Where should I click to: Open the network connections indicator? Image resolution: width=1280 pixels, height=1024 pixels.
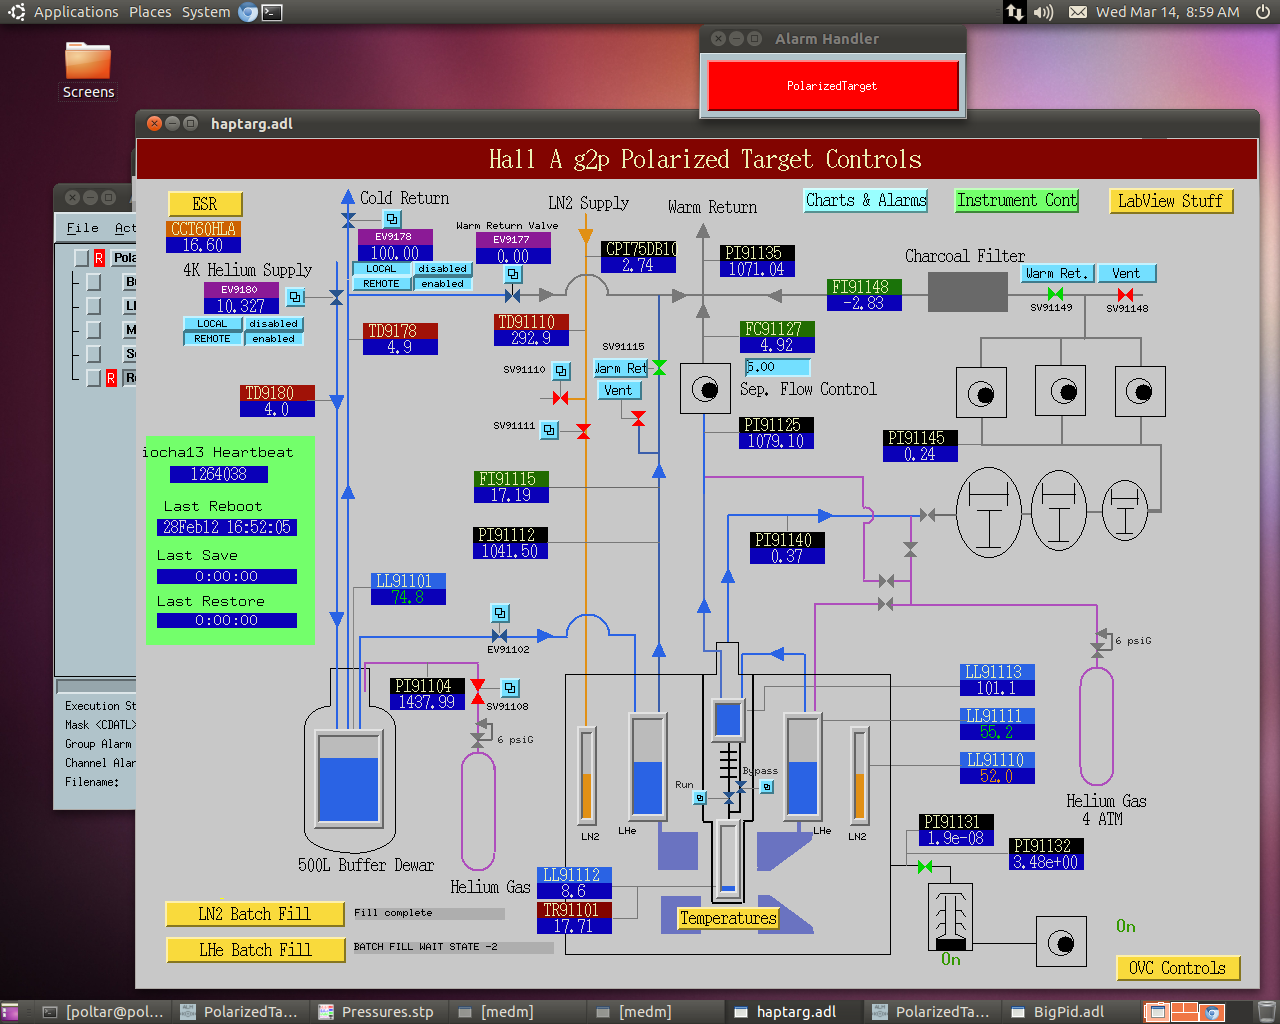pyautogui.click(x=1015, y=12)
